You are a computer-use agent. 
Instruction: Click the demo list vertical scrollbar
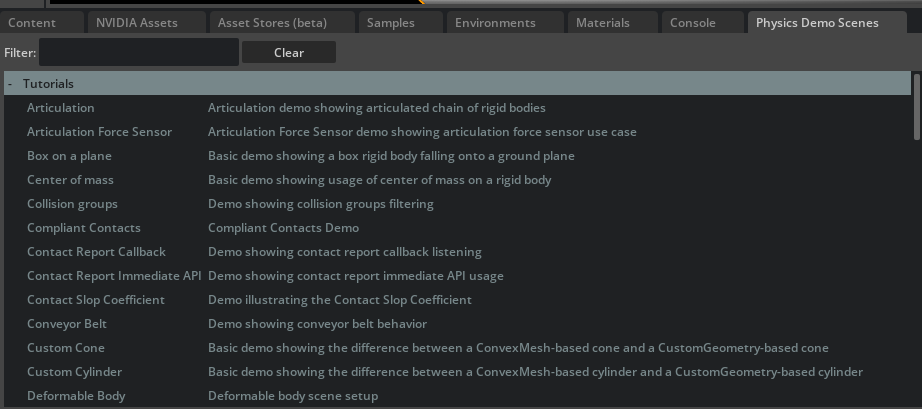(916, 106)
